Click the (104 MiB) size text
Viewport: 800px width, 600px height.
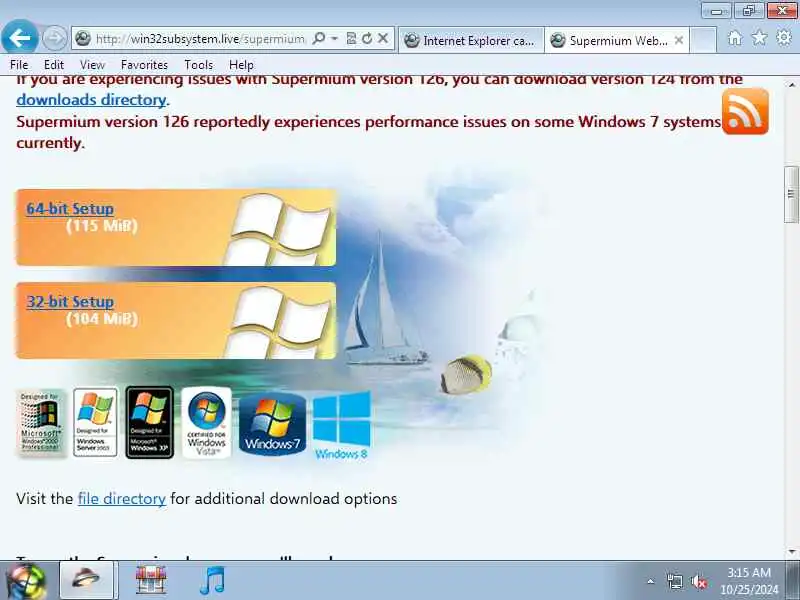102,319
